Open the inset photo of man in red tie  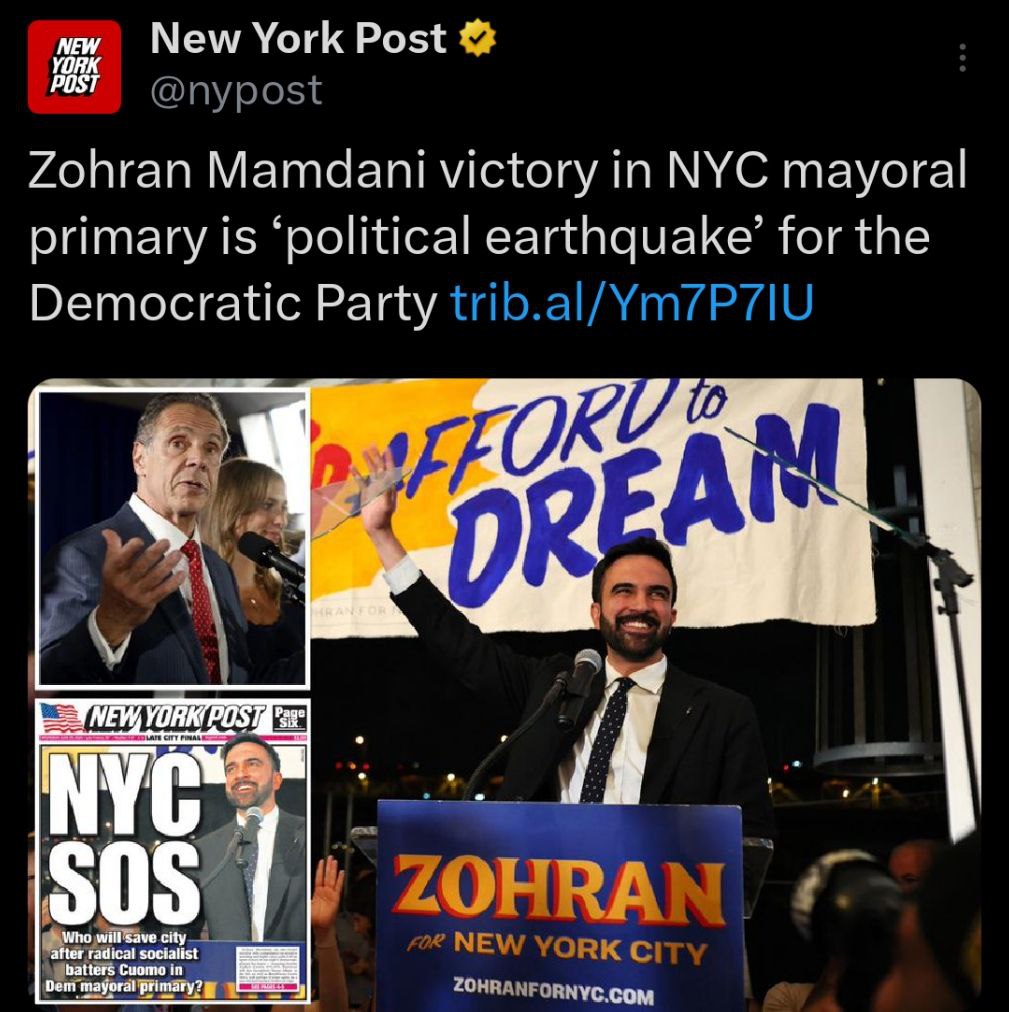(174, 538)
